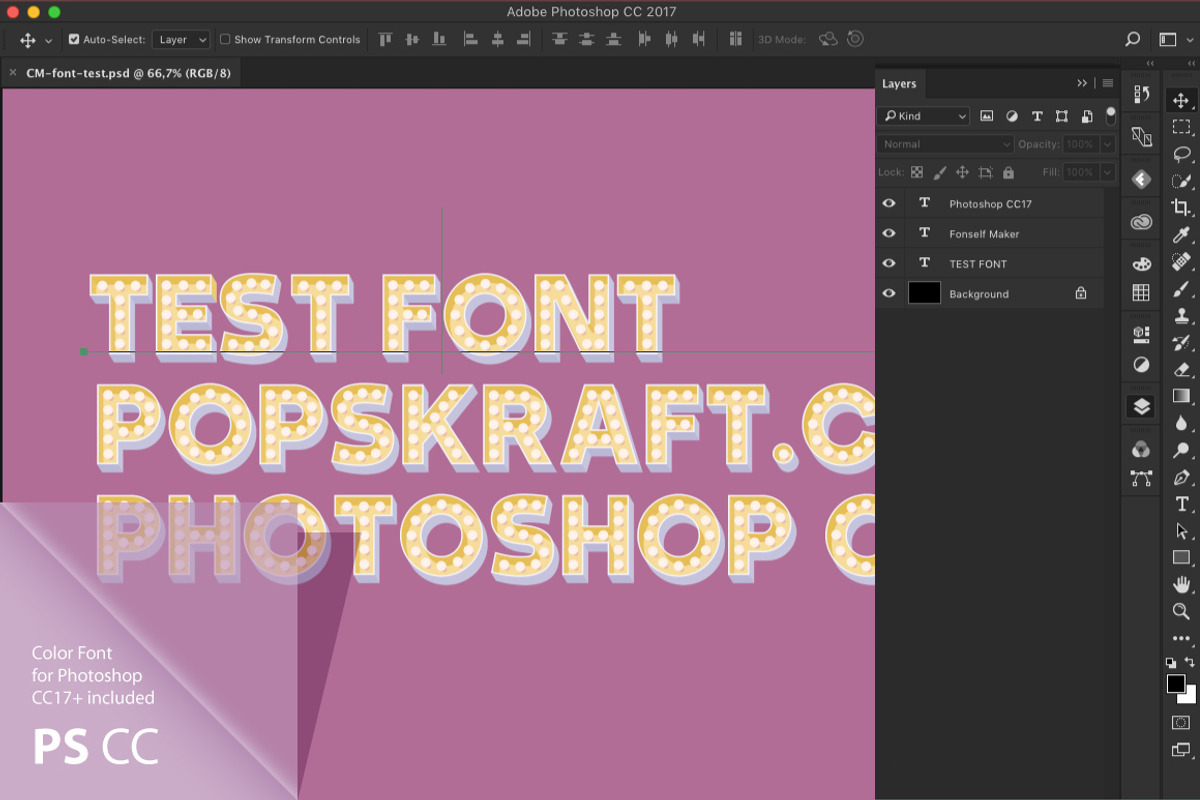Viewport: 1200px width, 800px height.
Task: Open the Color palette panel icon
Action: [x=1141, y=264]
